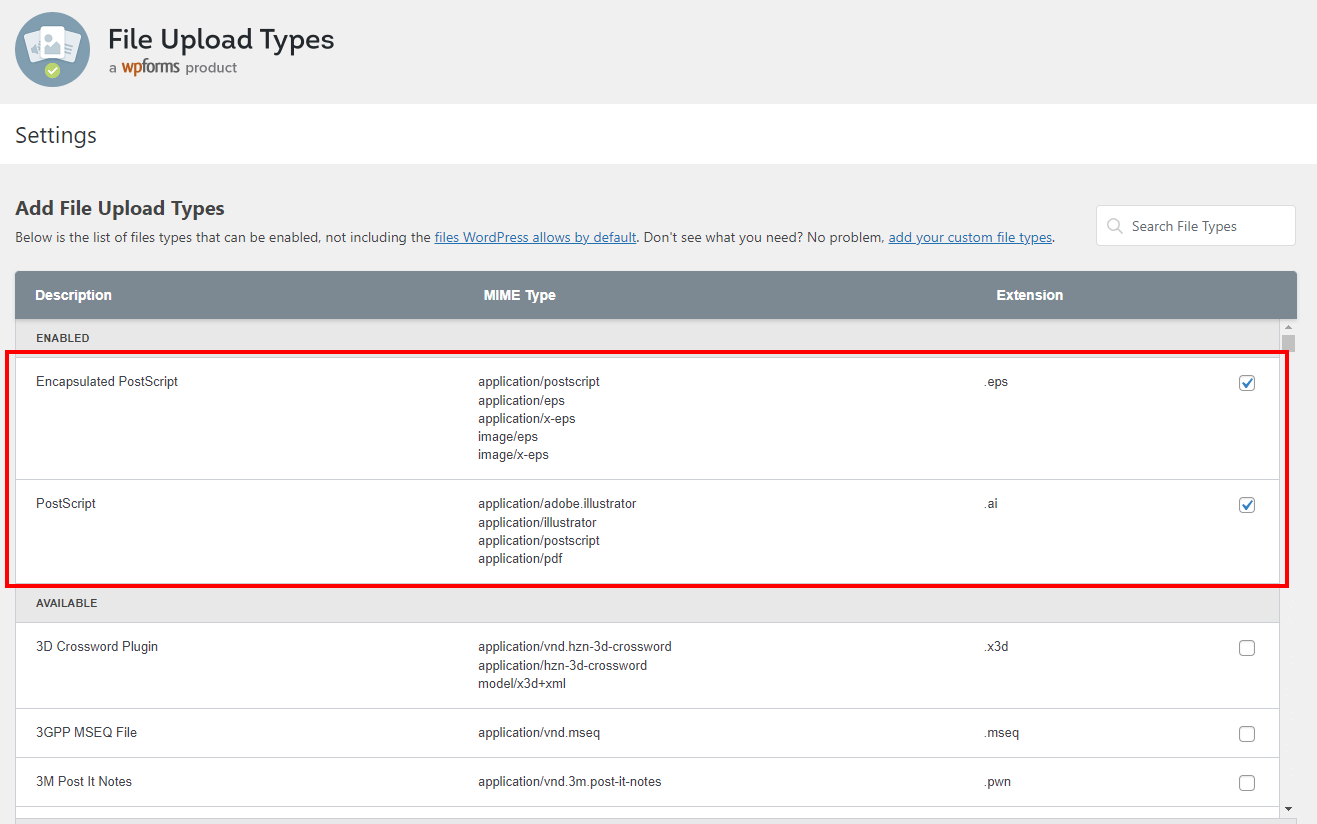
Task: Enable the 3M Post It Notes checkbox
Action: pyautogui.click(x=1247, y=783)
